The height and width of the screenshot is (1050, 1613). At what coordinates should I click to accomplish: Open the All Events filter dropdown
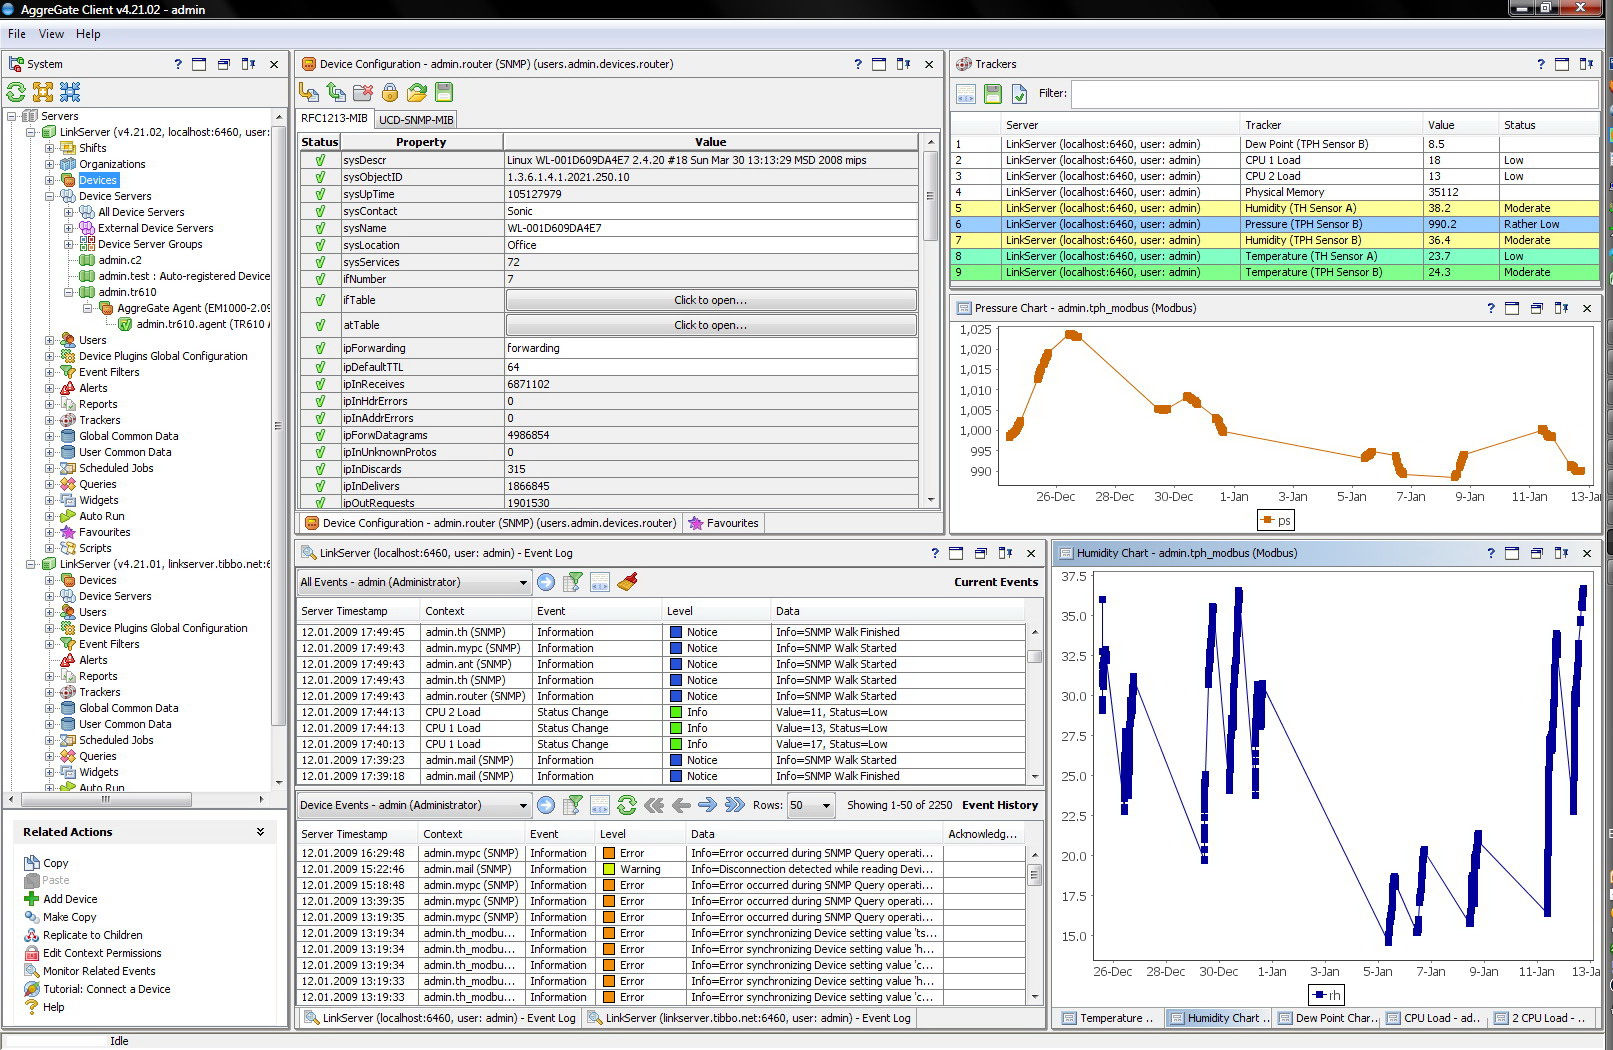pyautogui.click(x=522, y=582)
